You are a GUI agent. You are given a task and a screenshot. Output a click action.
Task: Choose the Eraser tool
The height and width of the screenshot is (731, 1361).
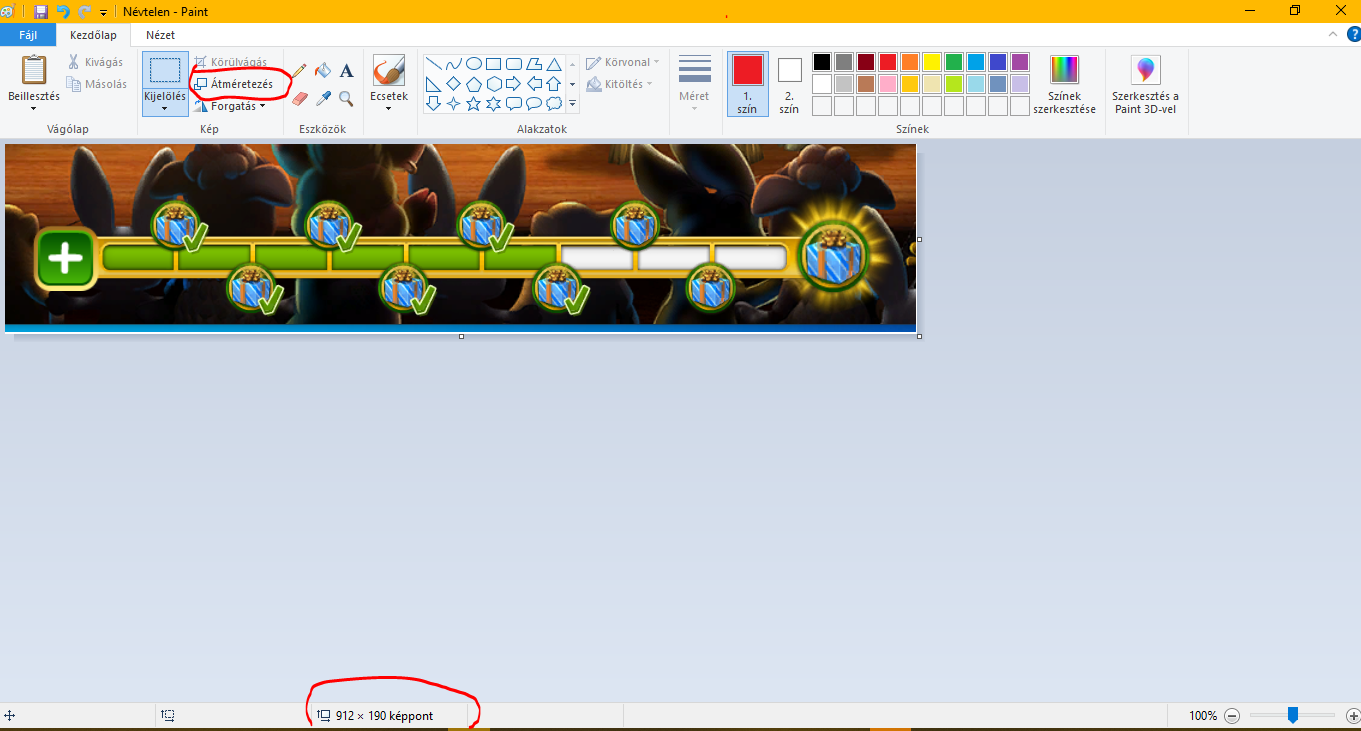[x=299, y=98]
